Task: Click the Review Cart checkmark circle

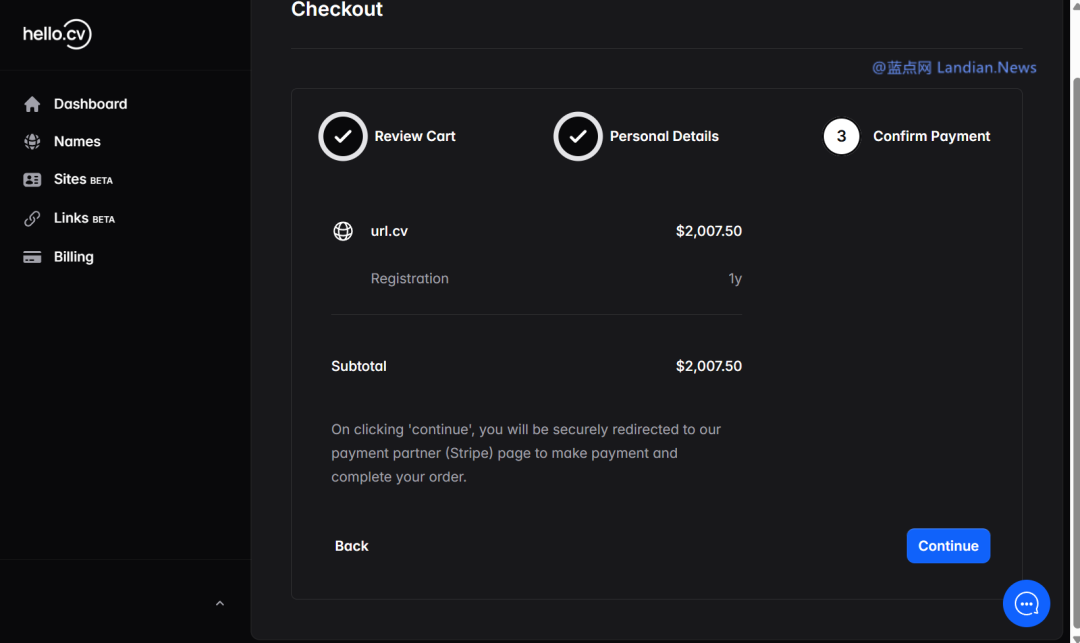Action: click(x=343, y=136)
